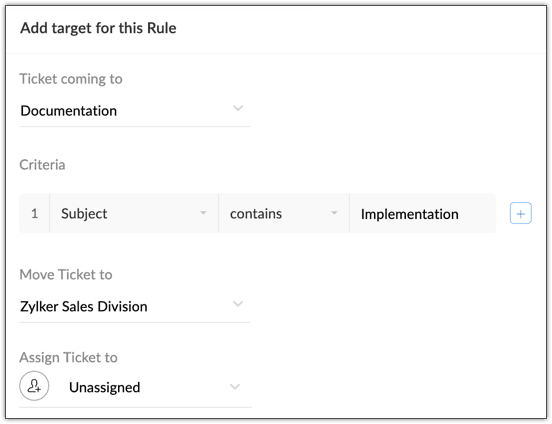Click the 'Move Ticket to' label
Viewport: 552px width, 424px height.
[66, 275]
